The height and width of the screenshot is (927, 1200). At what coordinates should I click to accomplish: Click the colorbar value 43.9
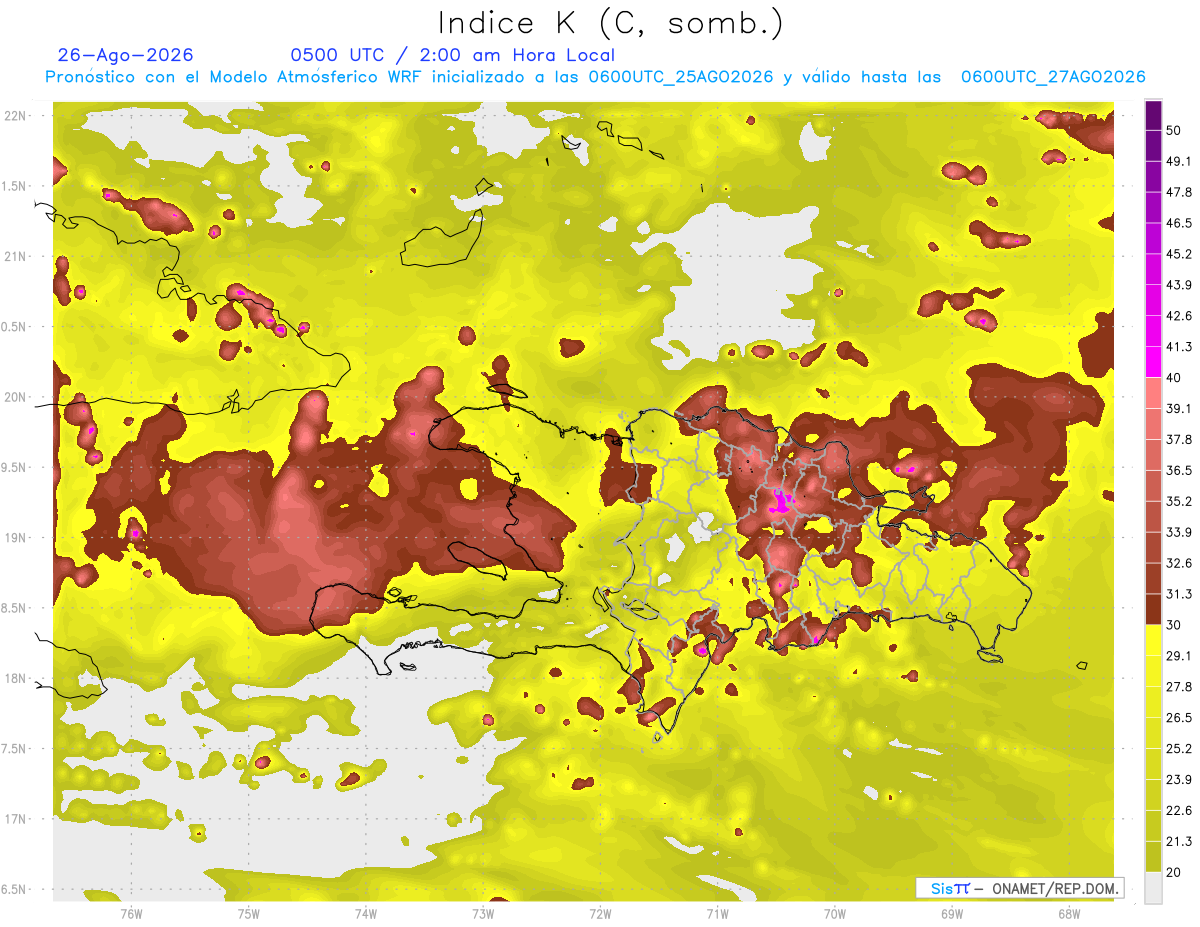click(x=1179, y=285)
